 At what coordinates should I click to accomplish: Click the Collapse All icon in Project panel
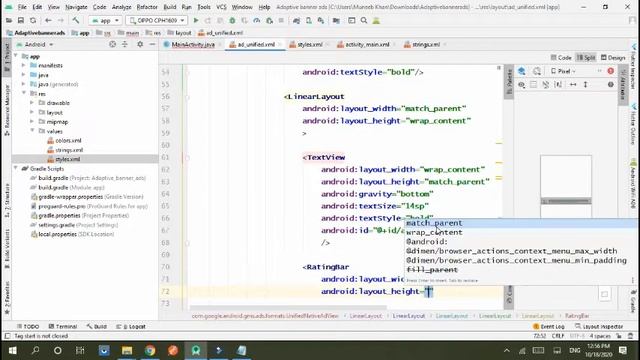click(125, 44)
